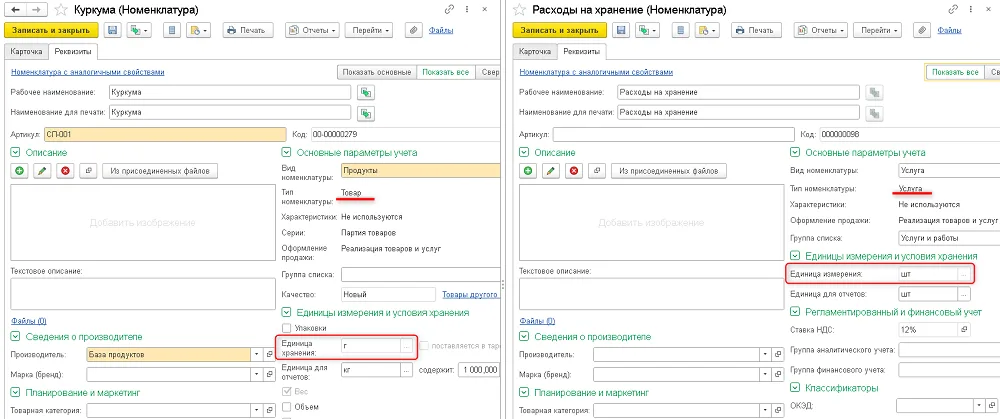Click Записать и закрыть in right window
This screenshot has width=1000, height=419.
559,30
